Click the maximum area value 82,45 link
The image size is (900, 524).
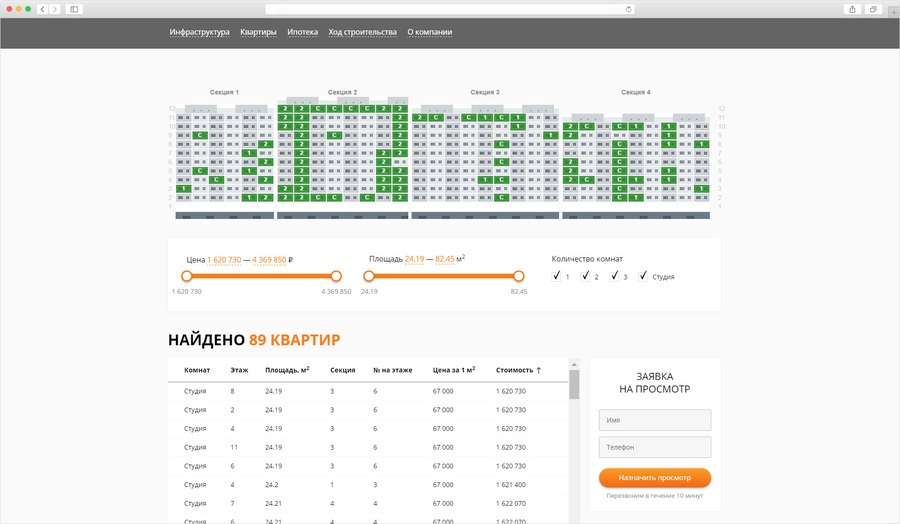[444, 259]
